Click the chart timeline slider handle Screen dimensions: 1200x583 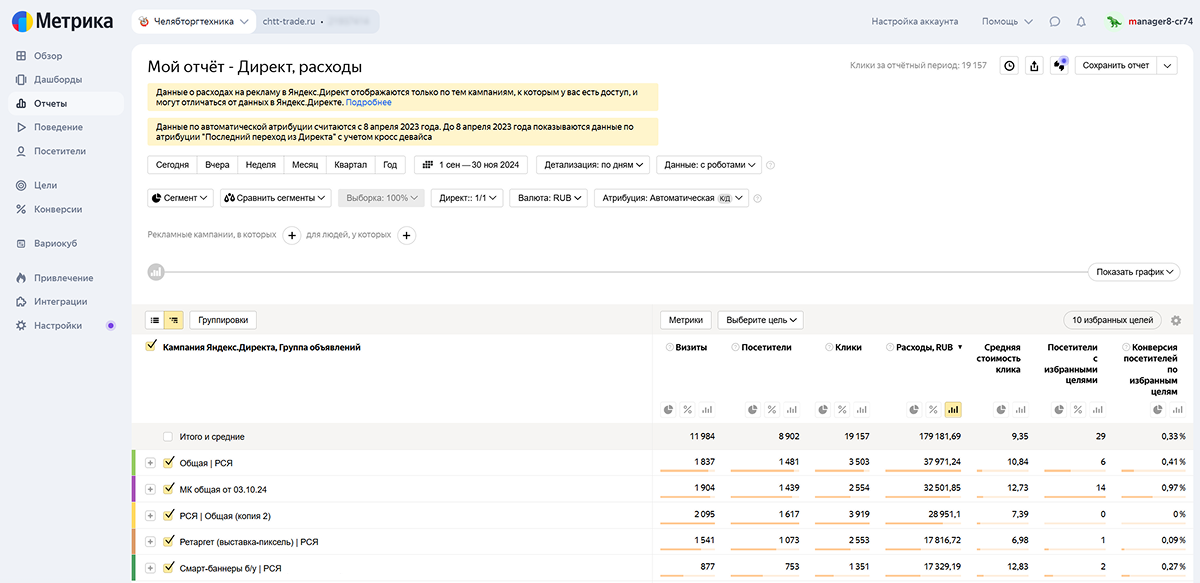click(x=155, y=272)
